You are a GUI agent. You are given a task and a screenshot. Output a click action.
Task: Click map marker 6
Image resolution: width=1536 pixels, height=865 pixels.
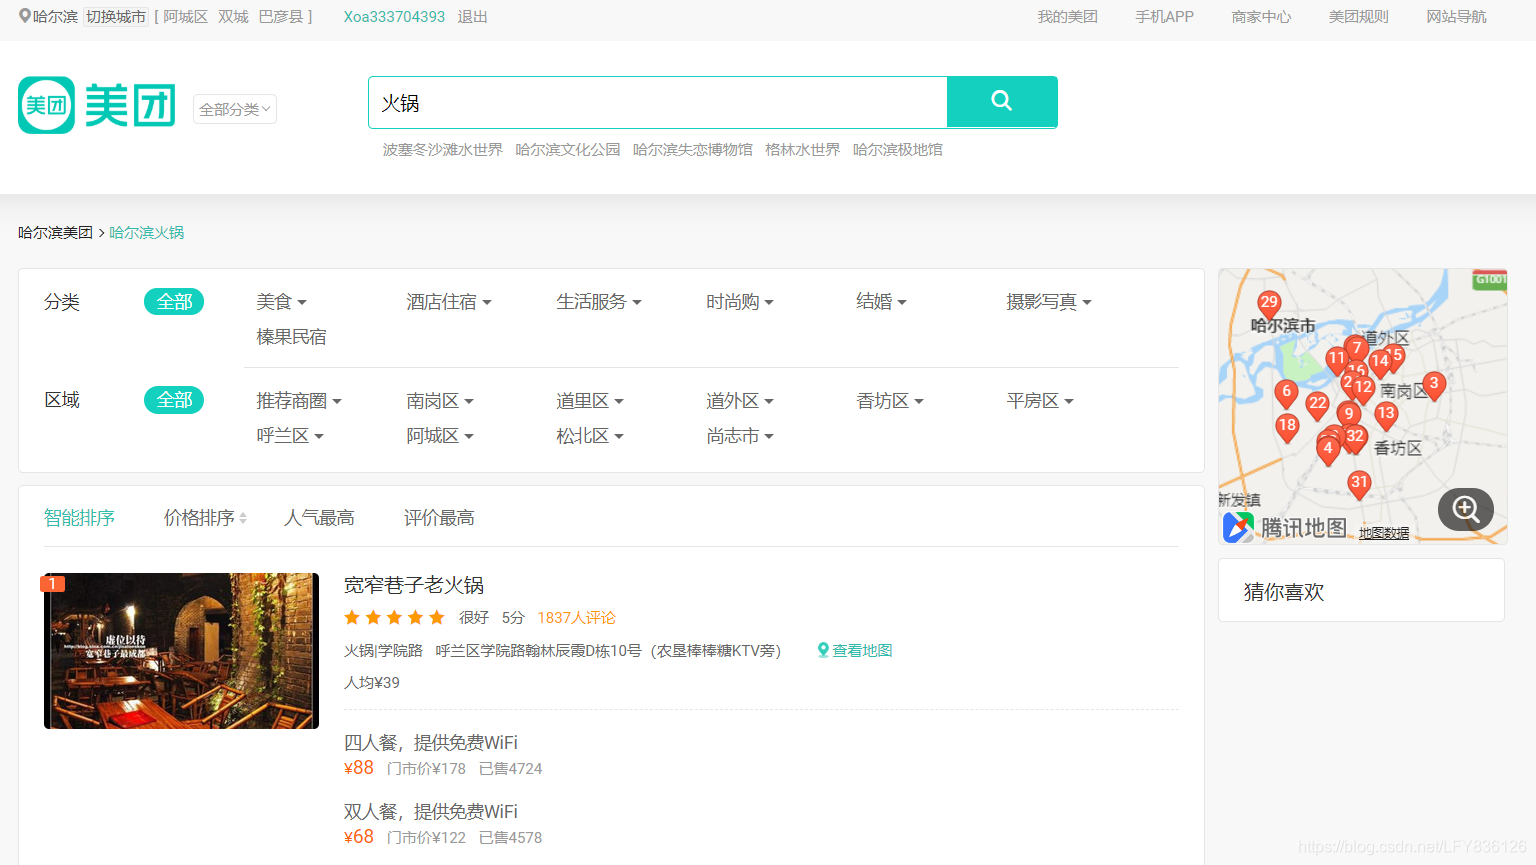[1287, 393]
